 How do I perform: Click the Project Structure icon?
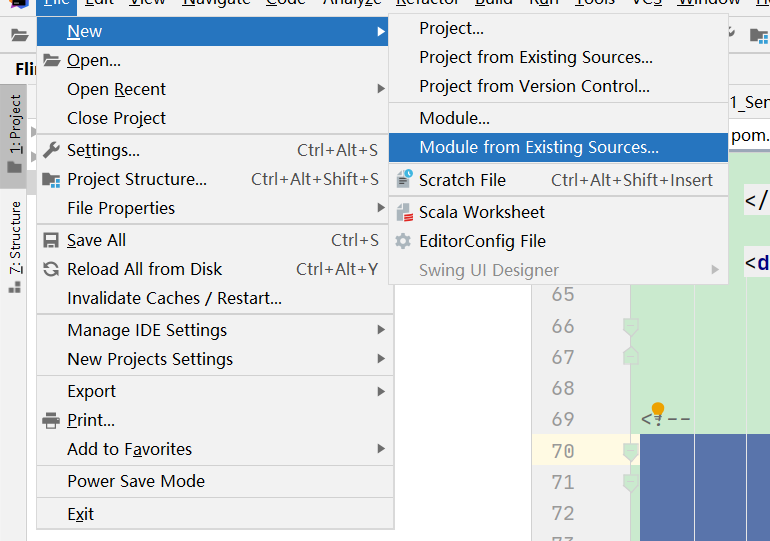point(52,180)
